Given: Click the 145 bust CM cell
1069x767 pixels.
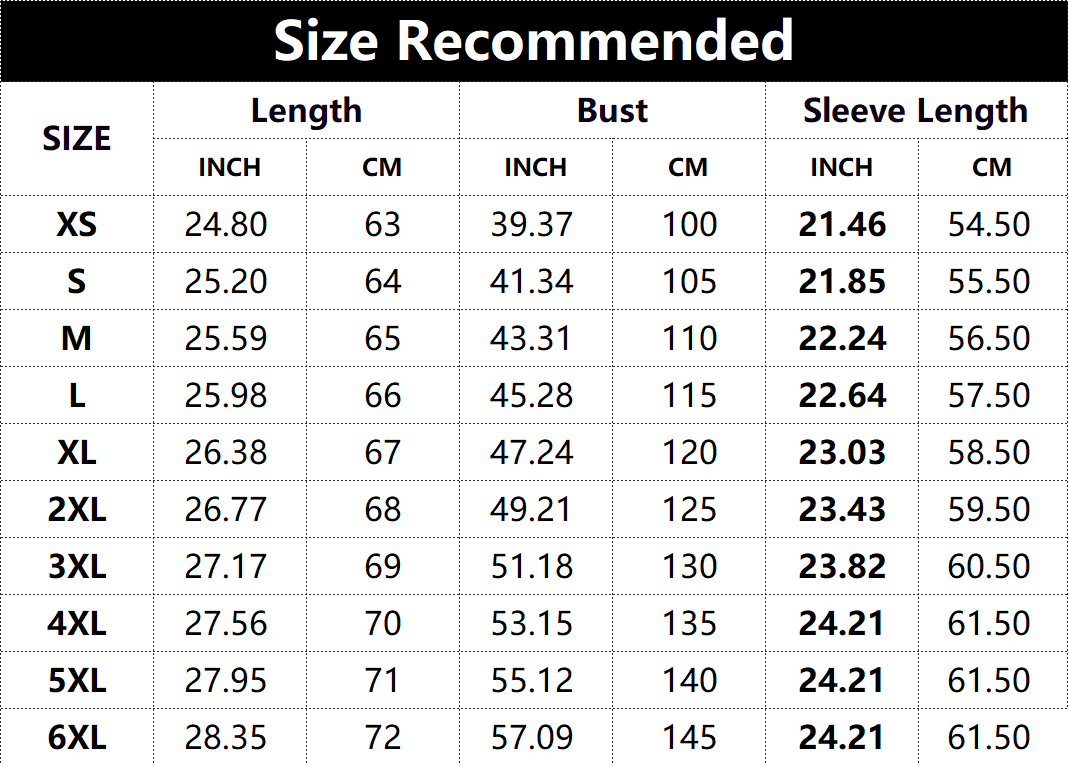Looking at the screenshot, I should coord(689,737).
